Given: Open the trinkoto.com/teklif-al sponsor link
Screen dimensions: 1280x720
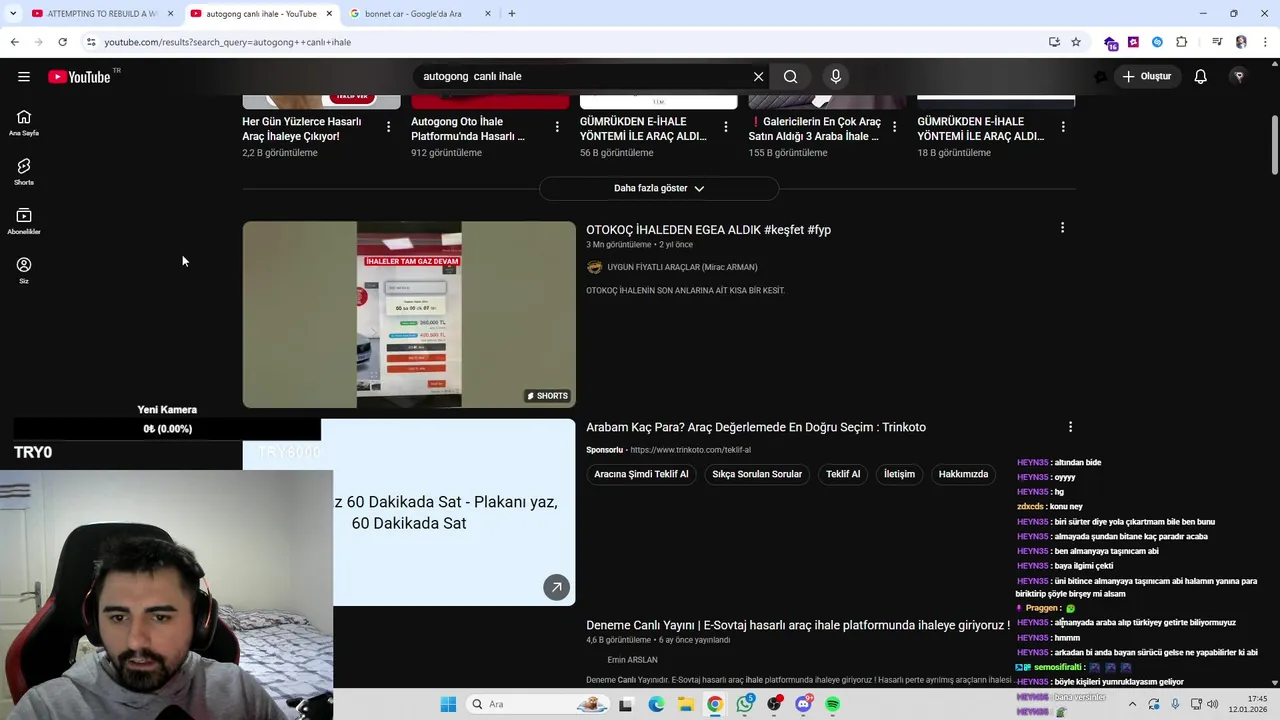Looking at the screenshot, I should 690,450.
